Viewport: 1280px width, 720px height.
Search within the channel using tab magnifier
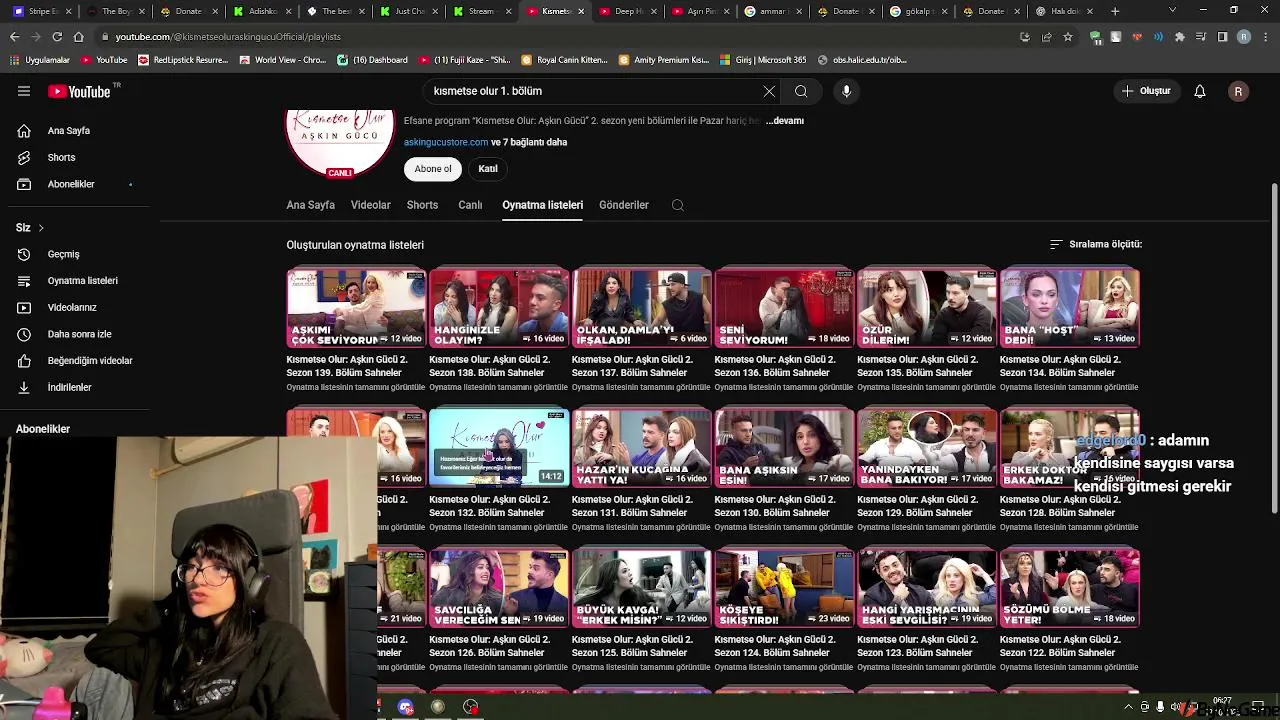[678, 205]
